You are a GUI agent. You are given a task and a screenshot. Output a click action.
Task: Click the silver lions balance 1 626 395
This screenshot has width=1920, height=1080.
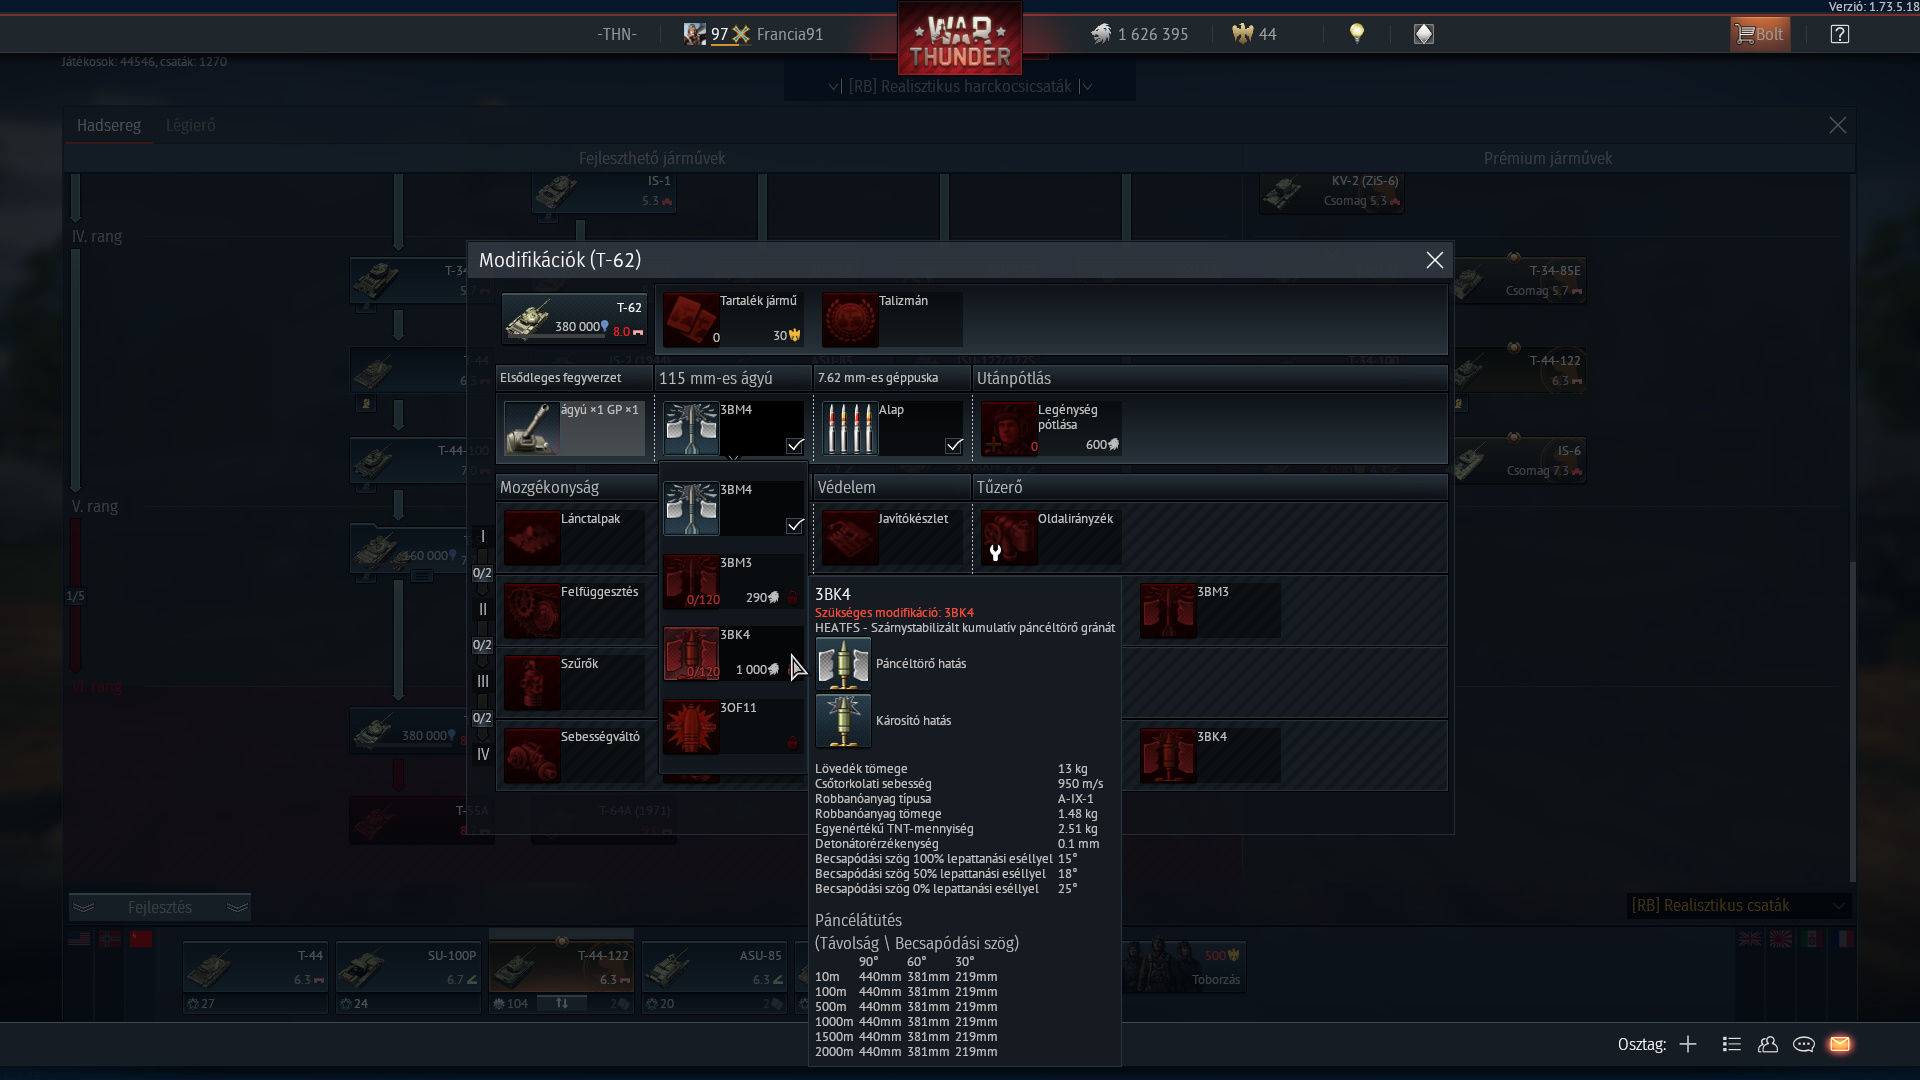1140,34
